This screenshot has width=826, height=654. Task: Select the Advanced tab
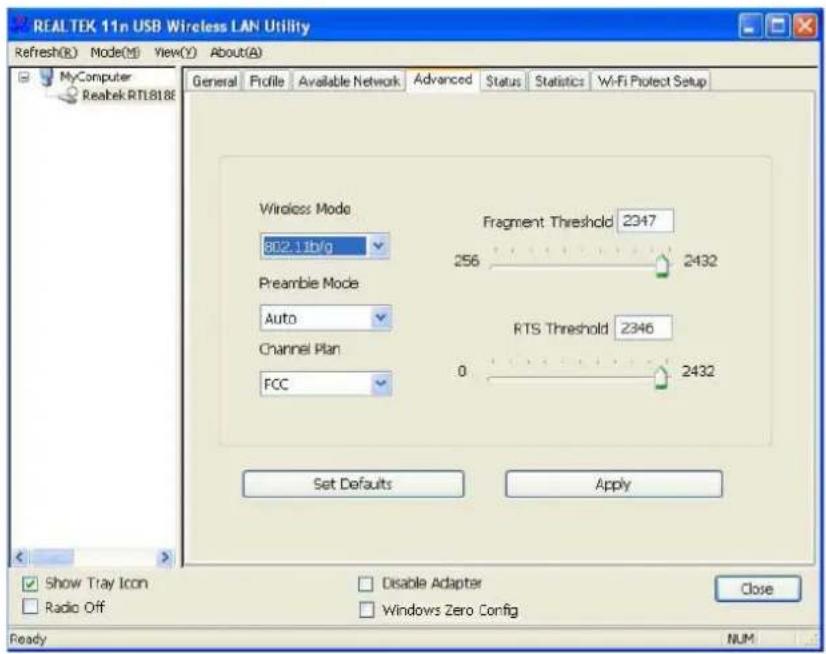pos(442,80)
